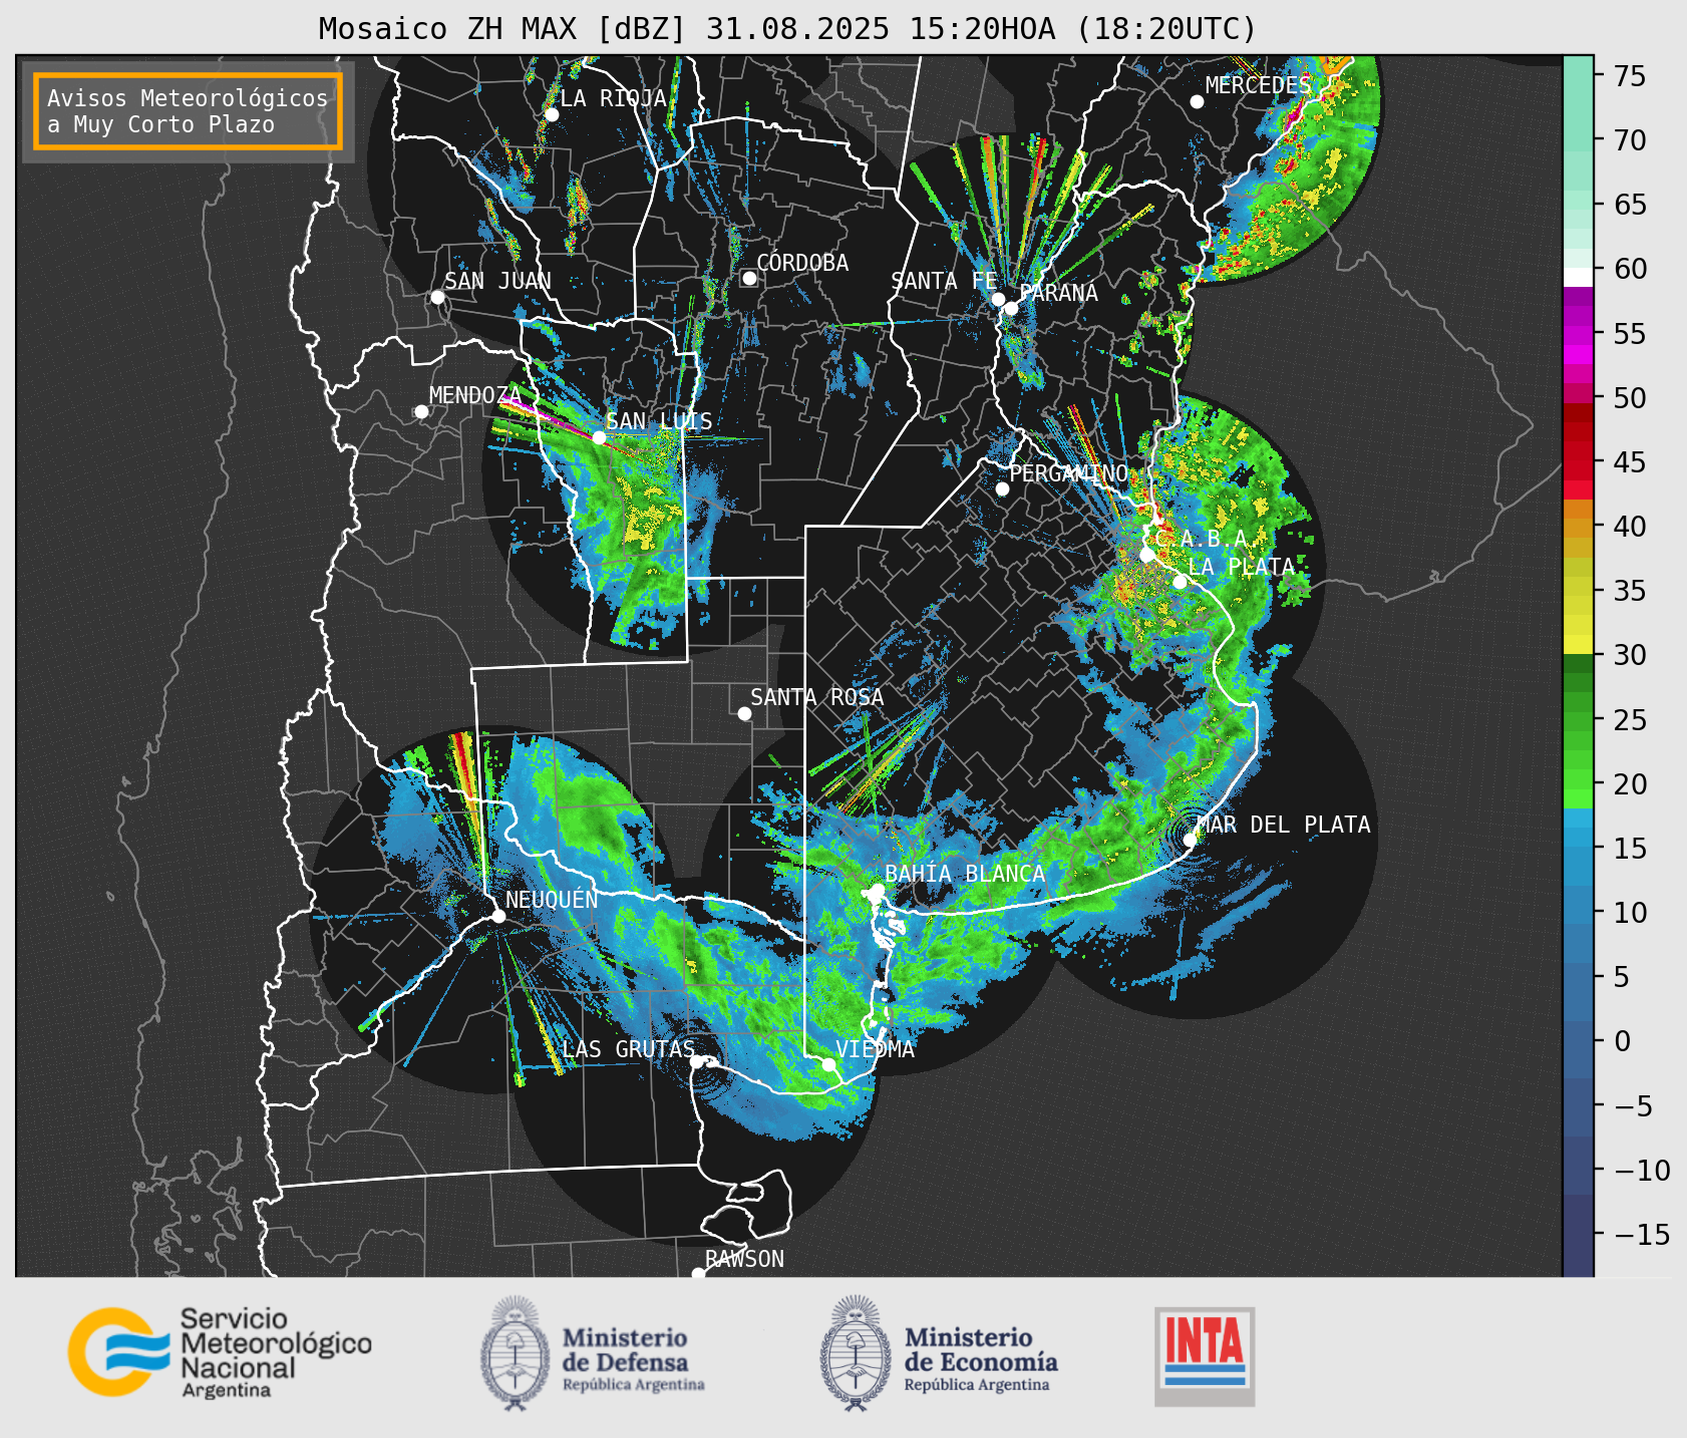Viewport: 1687px width, 1438px height.
Task: Click the PARANÁ city marker dot
Action: tap(1011, 308)
